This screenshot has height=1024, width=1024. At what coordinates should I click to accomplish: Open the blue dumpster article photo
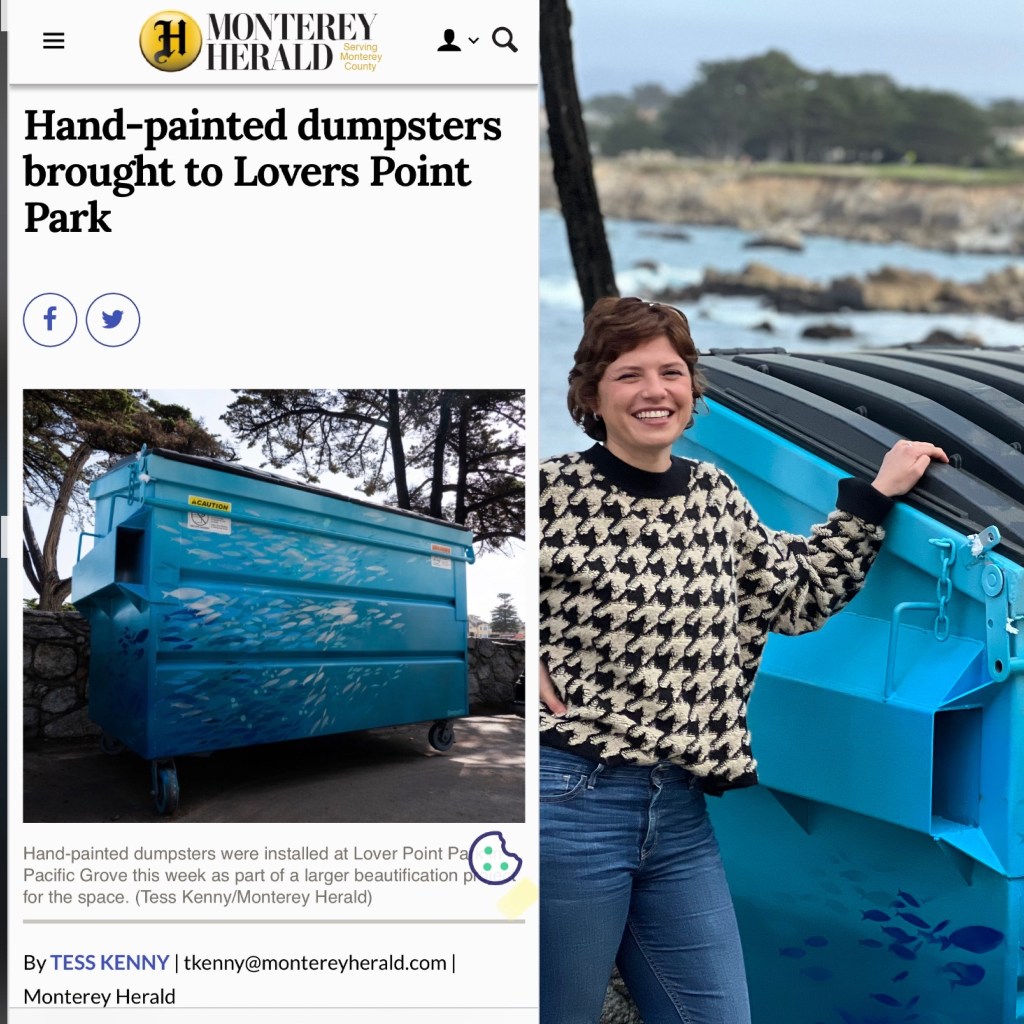[x=274, y=605]
